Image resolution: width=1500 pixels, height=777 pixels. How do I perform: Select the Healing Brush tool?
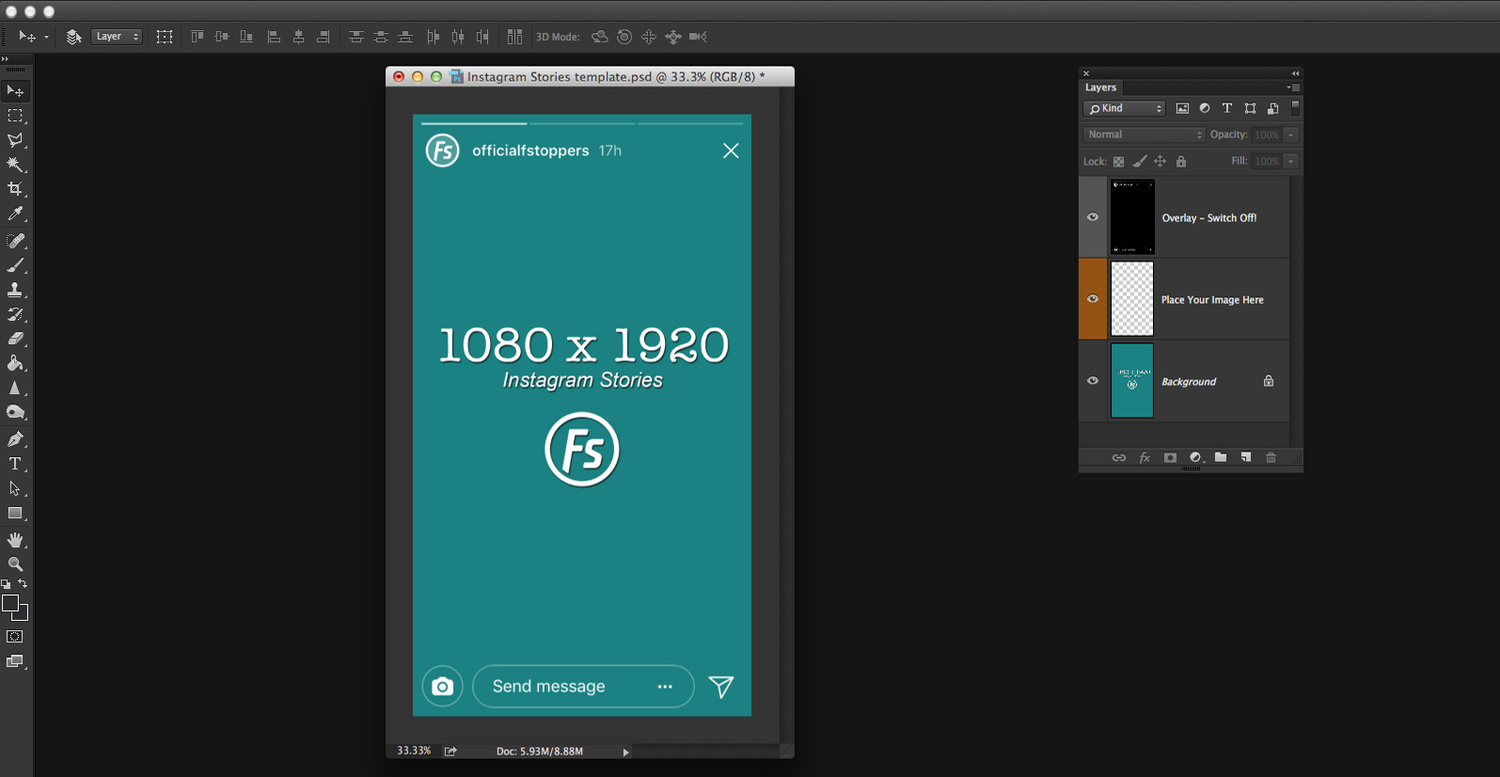point(15,240)
